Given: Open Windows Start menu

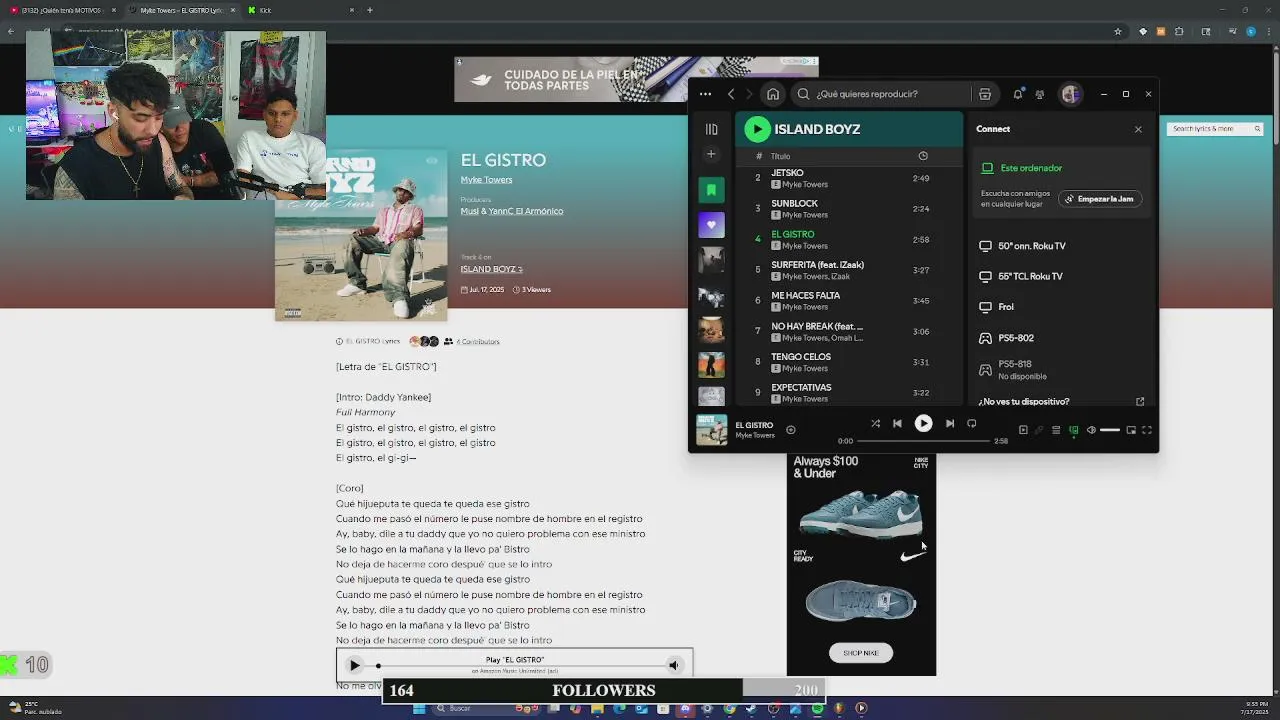Looking at the screenshot, I should point(419,709).
